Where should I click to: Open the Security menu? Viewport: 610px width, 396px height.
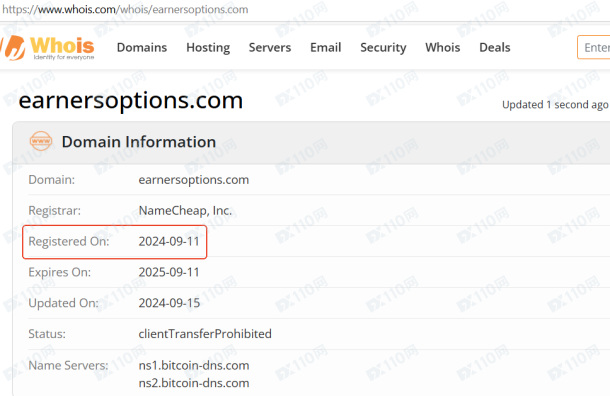383,47
